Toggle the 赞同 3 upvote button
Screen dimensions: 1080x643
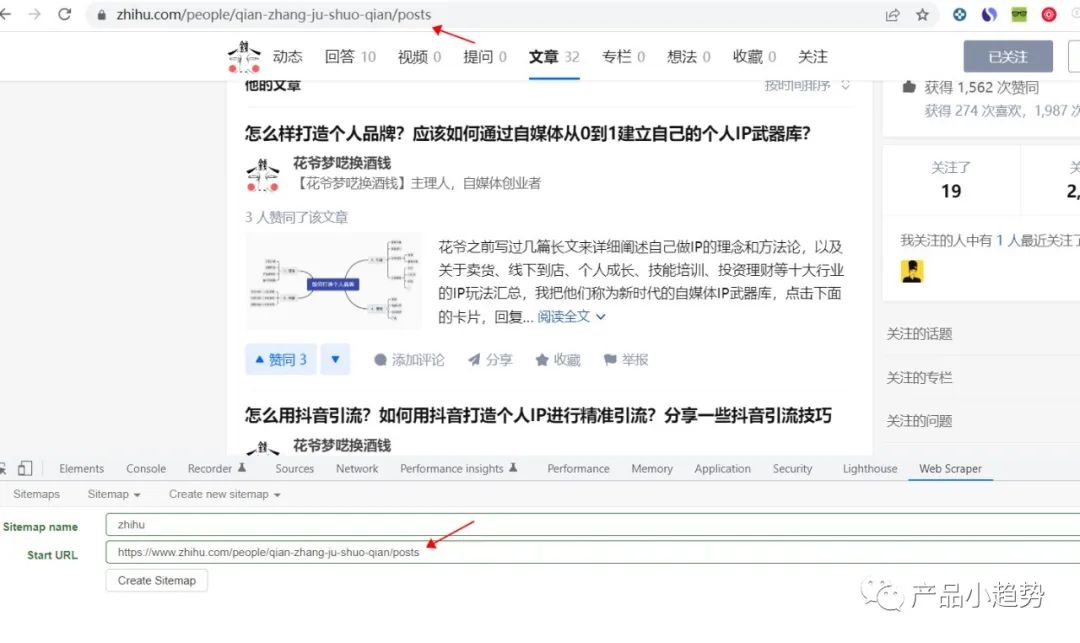tap(280, 359)
